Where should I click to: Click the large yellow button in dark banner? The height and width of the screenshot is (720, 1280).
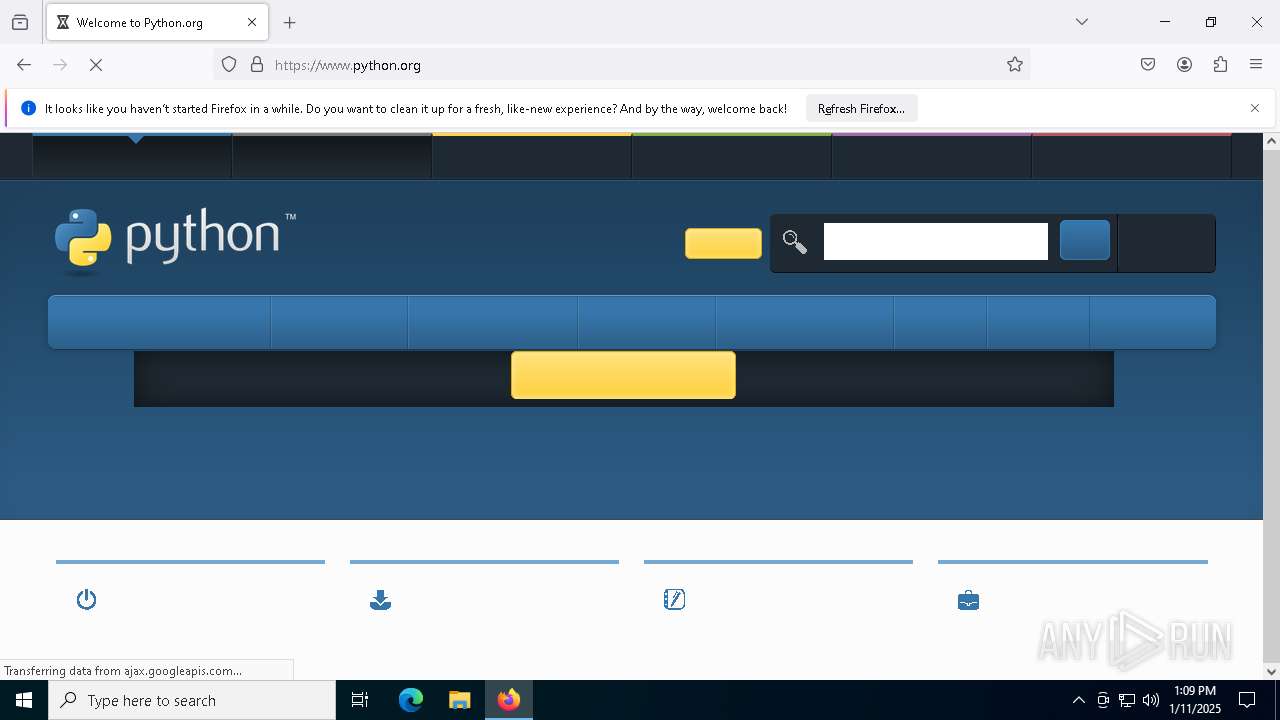tap(623, 375)
